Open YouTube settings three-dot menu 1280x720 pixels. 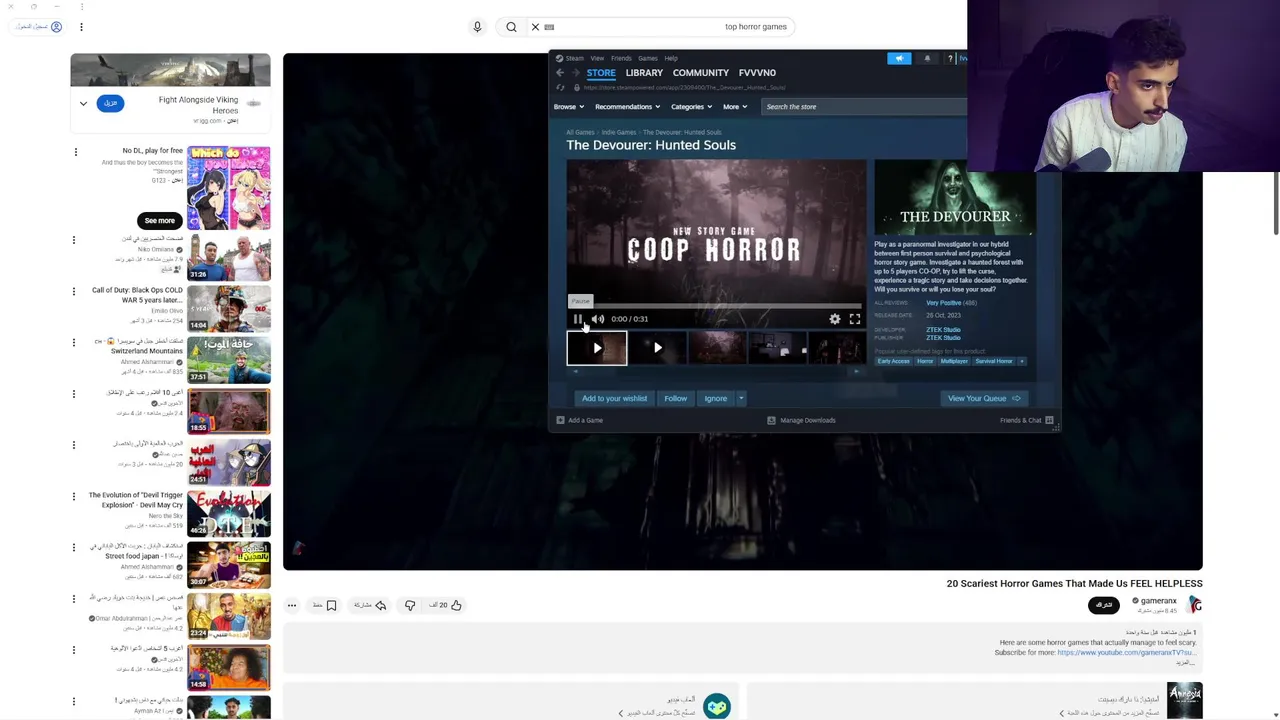tap(81, 27)
